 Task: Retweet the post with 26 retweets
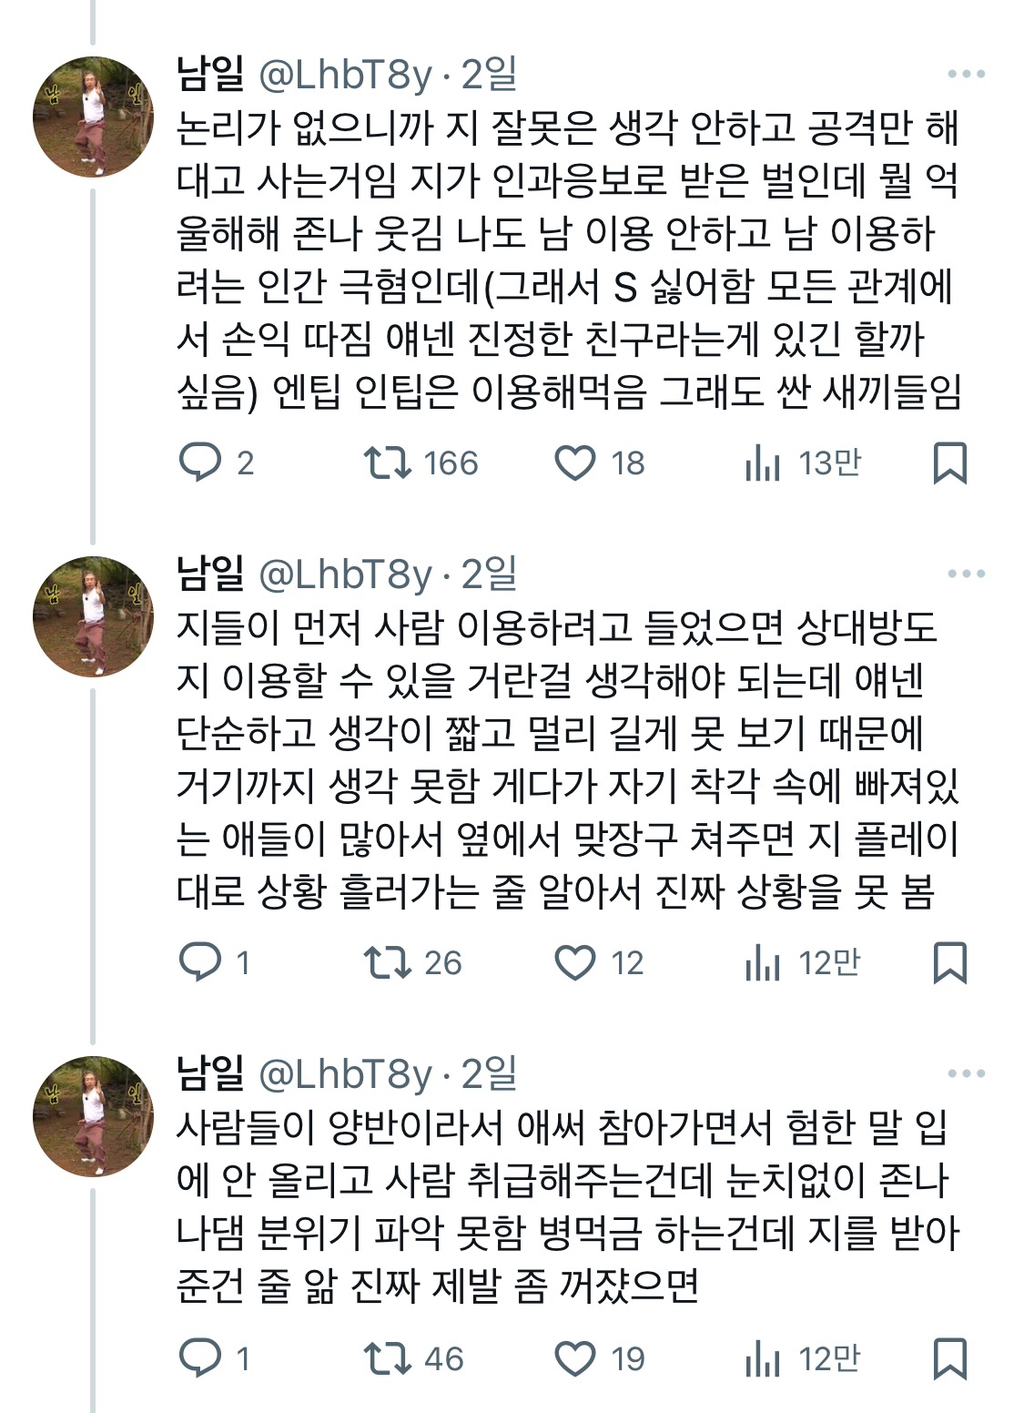point(387,962)
